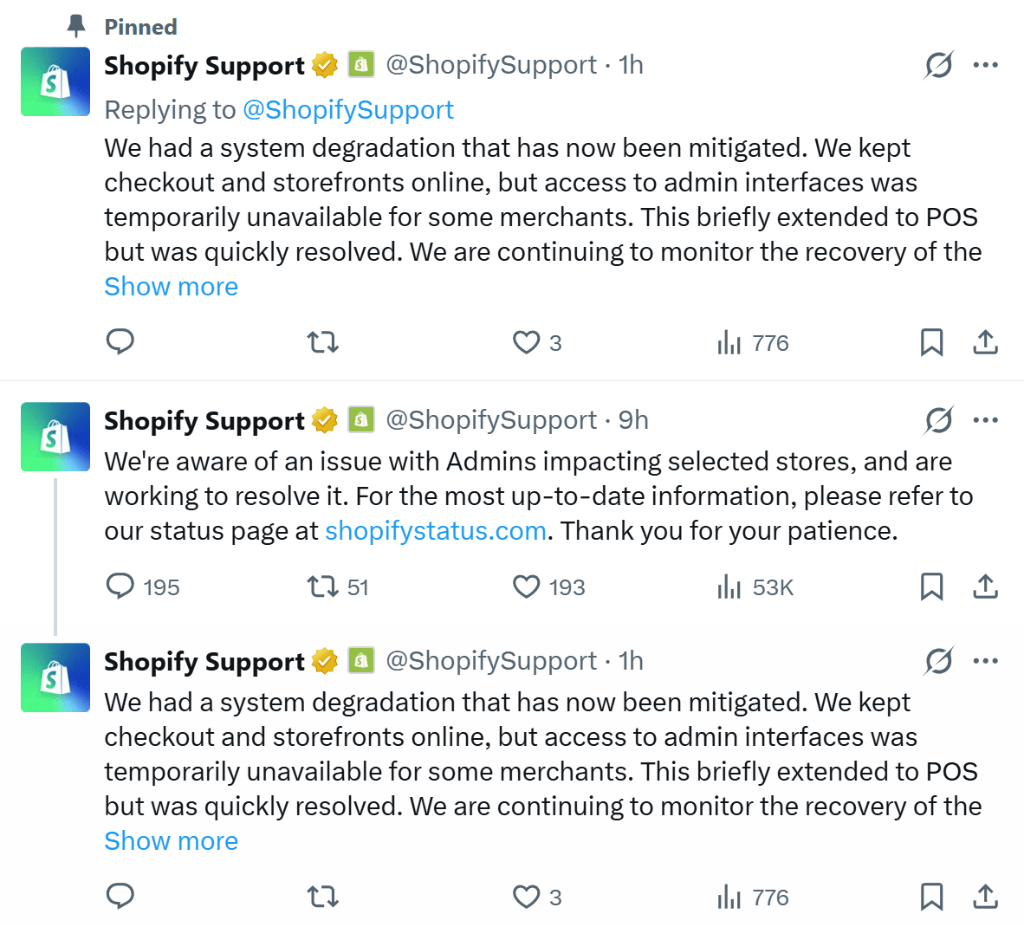Share the pinned system degradation post

coord(985,343)
